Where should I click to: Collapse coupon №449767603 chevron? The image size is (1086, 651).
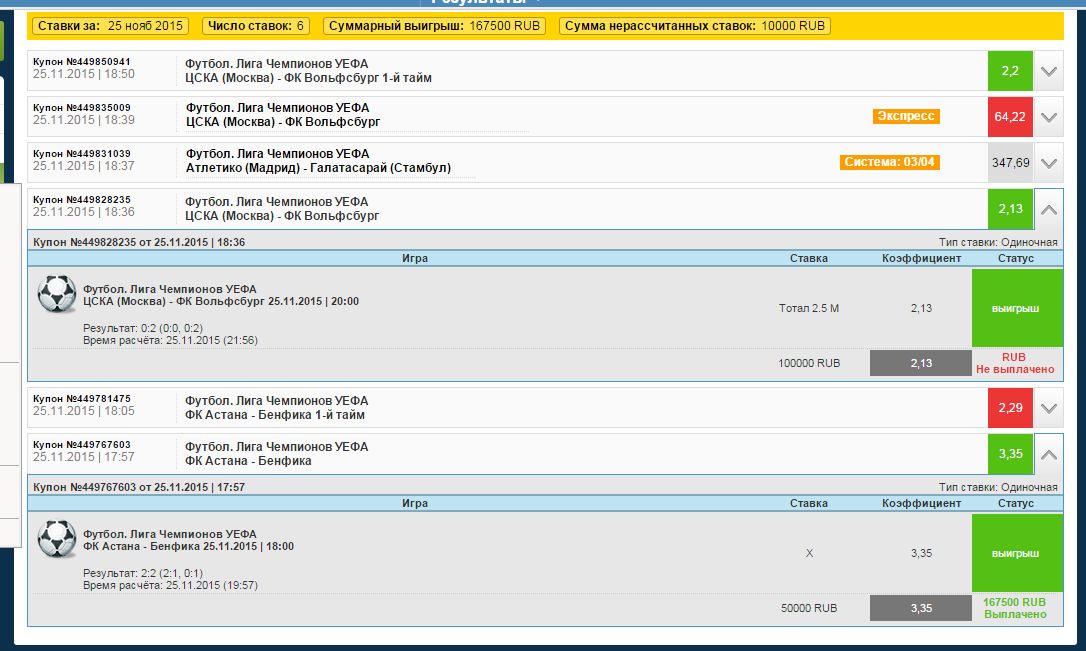tap(1049, 454)
